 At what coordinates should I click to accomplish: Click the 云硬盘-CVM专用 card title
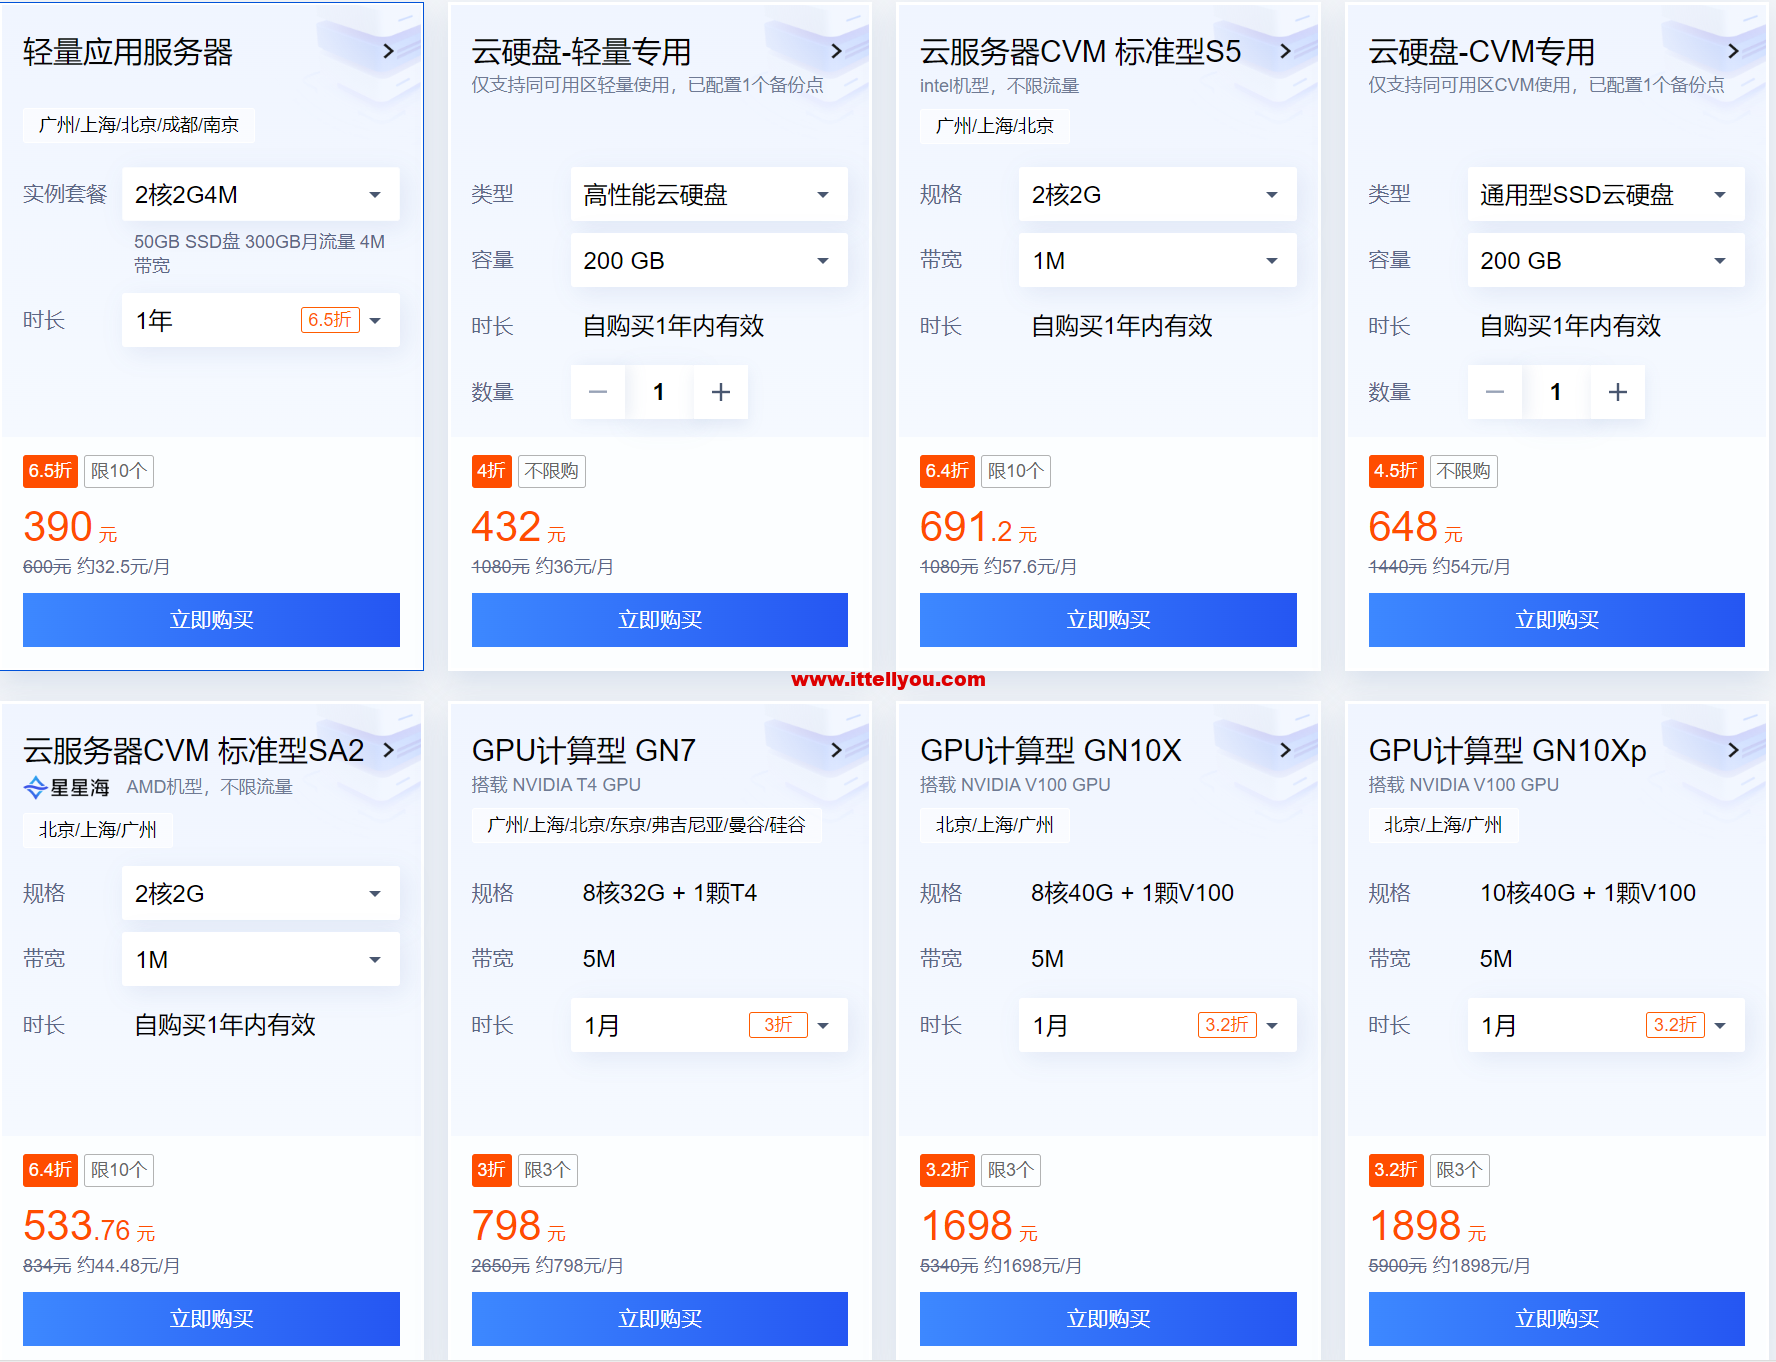[1482, 52]
